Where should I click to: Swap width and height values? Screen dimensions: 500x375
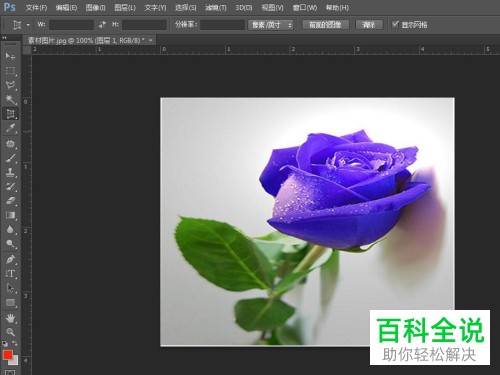click(x=102, y=24)
